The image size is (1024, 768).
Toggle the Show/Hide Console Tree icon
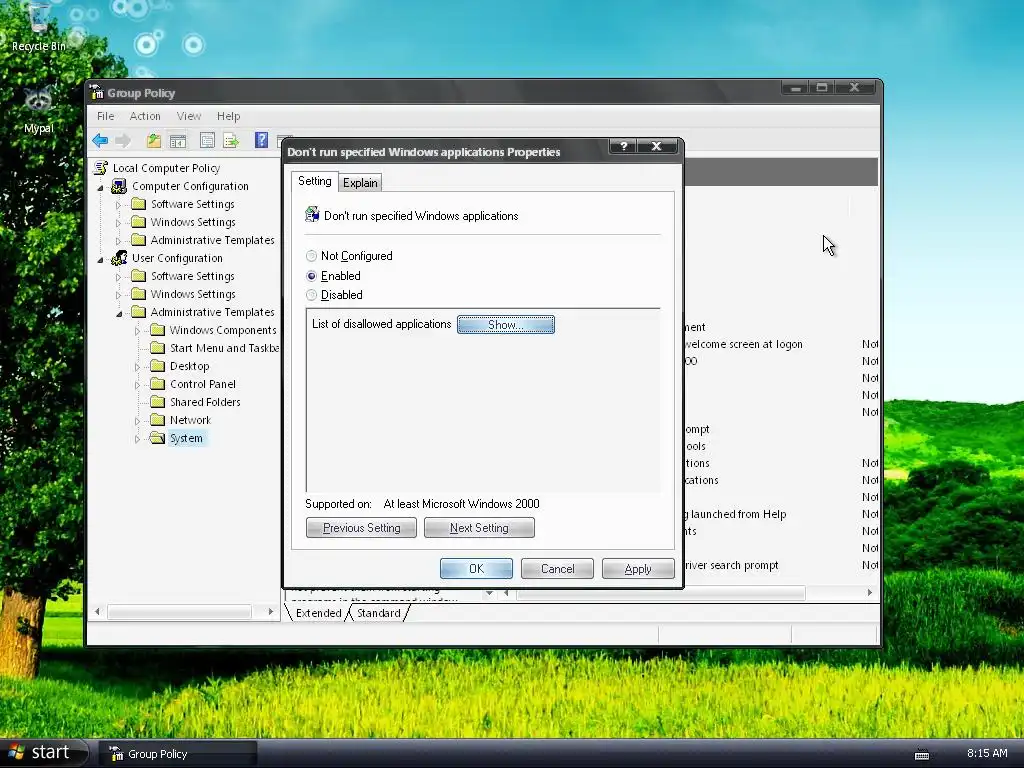(x=178, y=140)
